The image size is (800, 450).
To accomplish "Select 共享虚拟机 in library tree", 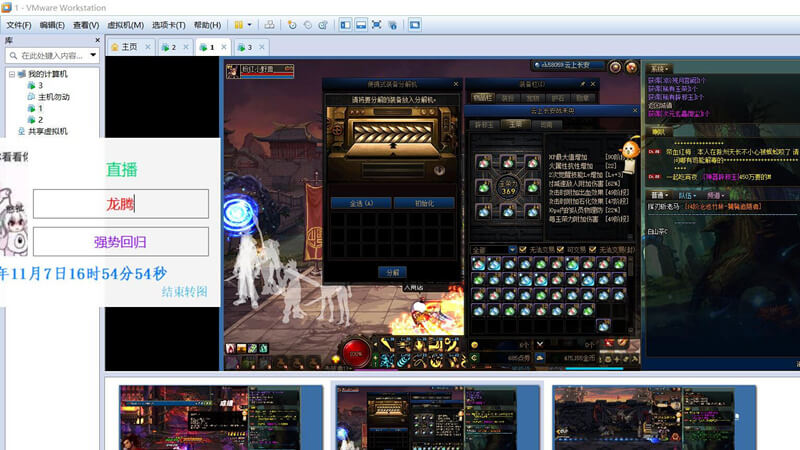I will pos(43,131).
